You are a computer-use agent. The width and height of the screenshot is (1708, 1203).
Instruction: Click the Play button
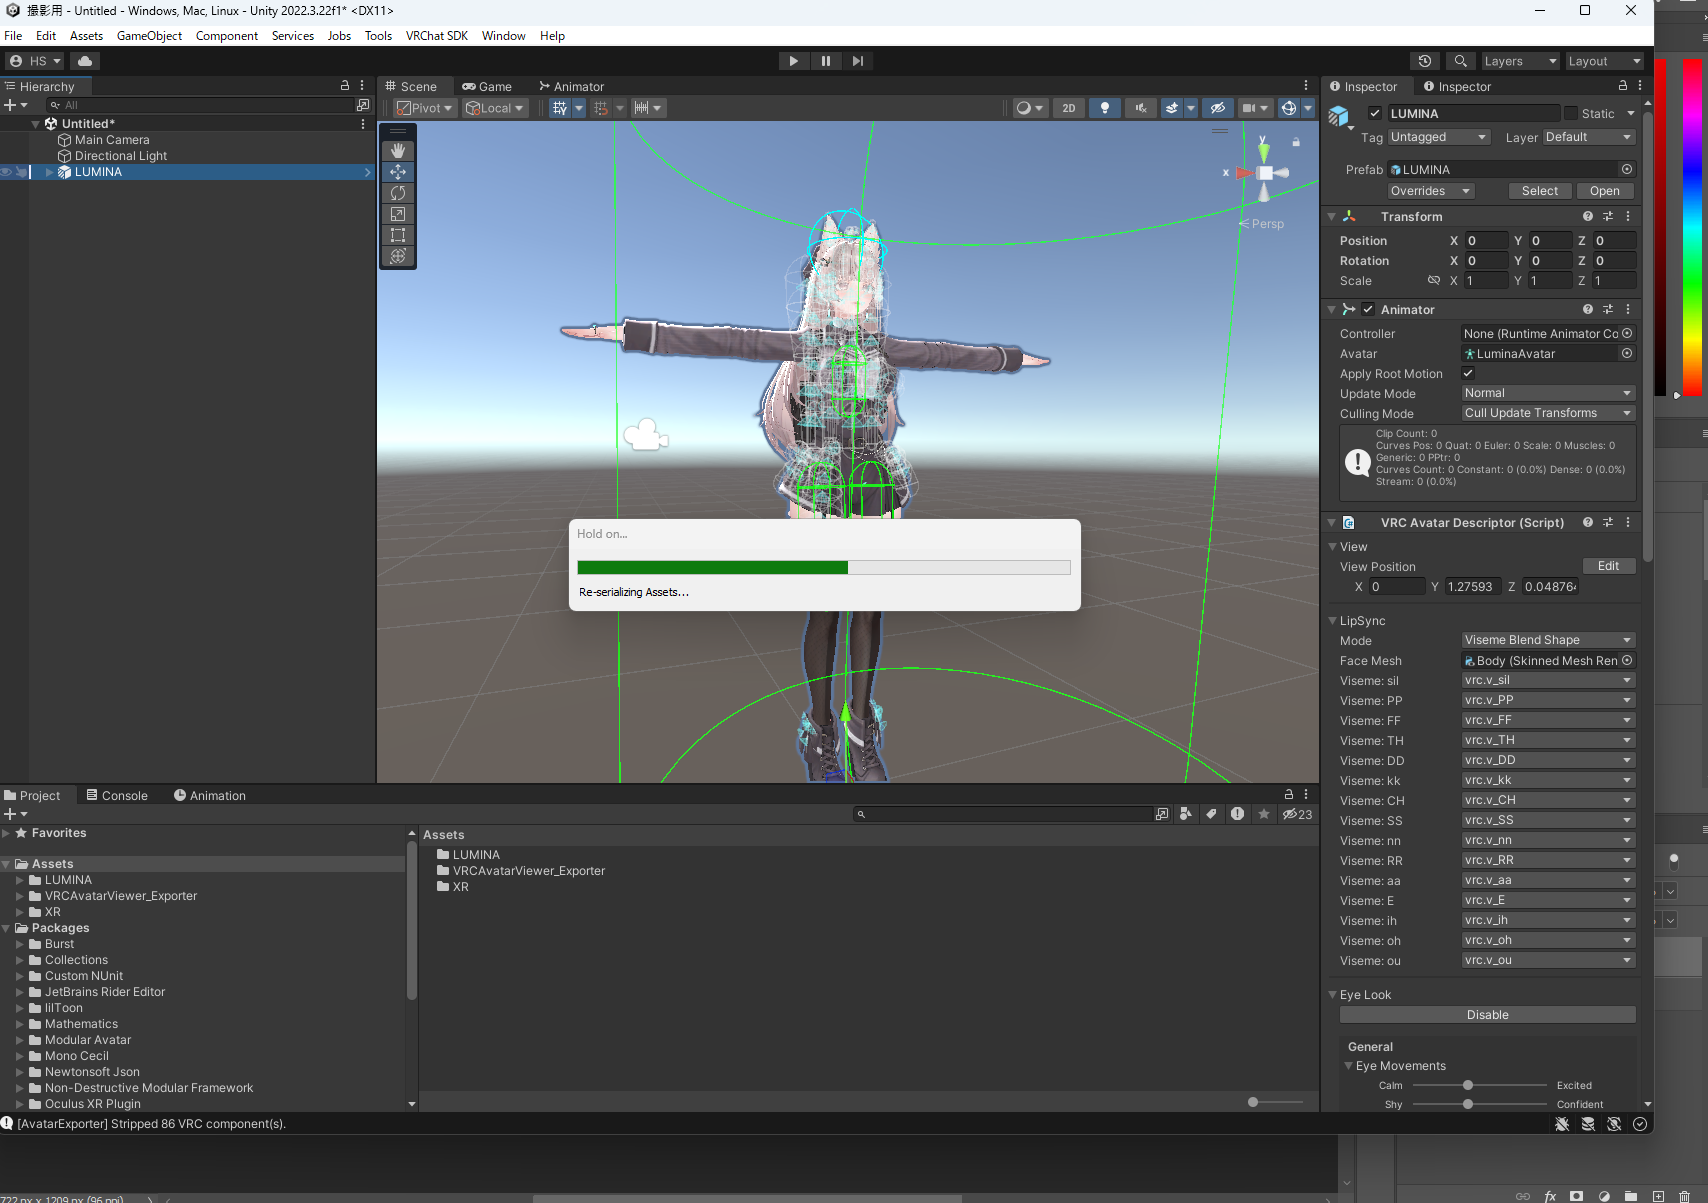[793, 61]
